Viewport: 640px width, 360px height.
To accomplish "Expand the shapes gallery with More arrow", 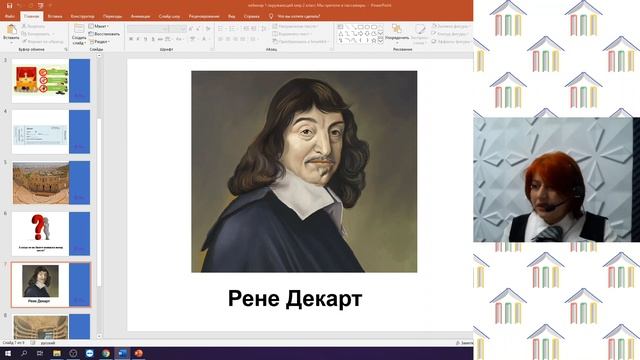I will [380, 41].
